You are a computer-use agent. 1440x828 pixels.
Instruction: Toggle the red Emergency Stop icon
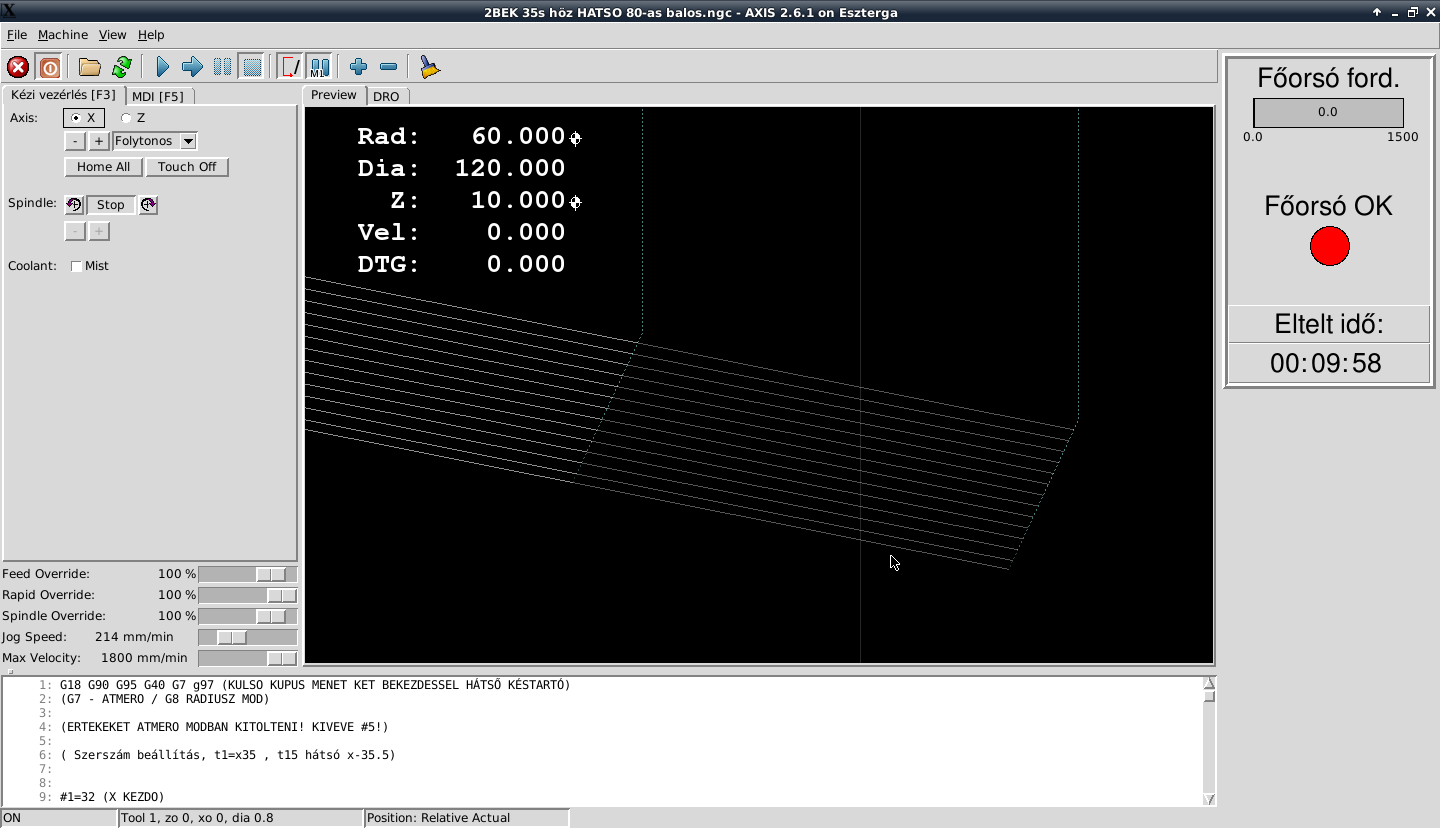click(18, 67)
